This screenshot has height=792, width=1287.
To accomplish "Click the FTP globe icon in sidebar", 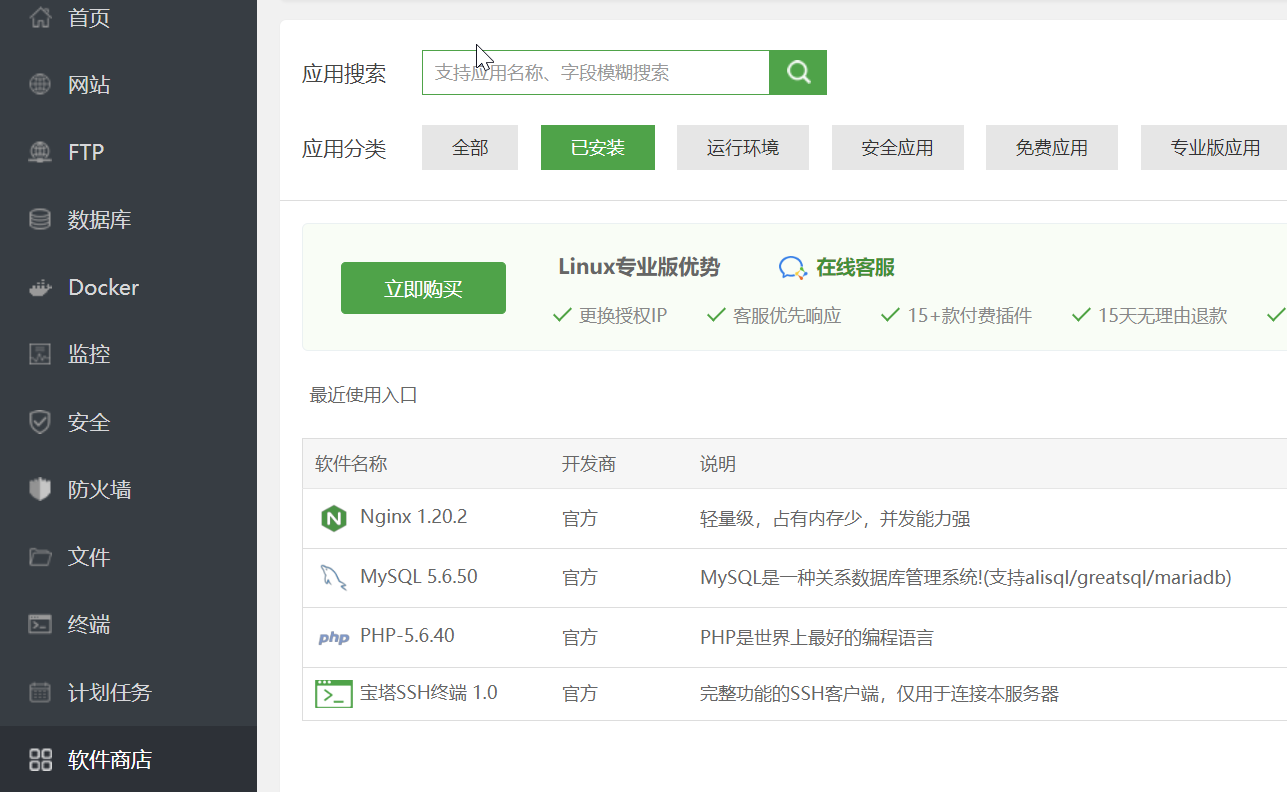I will (40, 152).
